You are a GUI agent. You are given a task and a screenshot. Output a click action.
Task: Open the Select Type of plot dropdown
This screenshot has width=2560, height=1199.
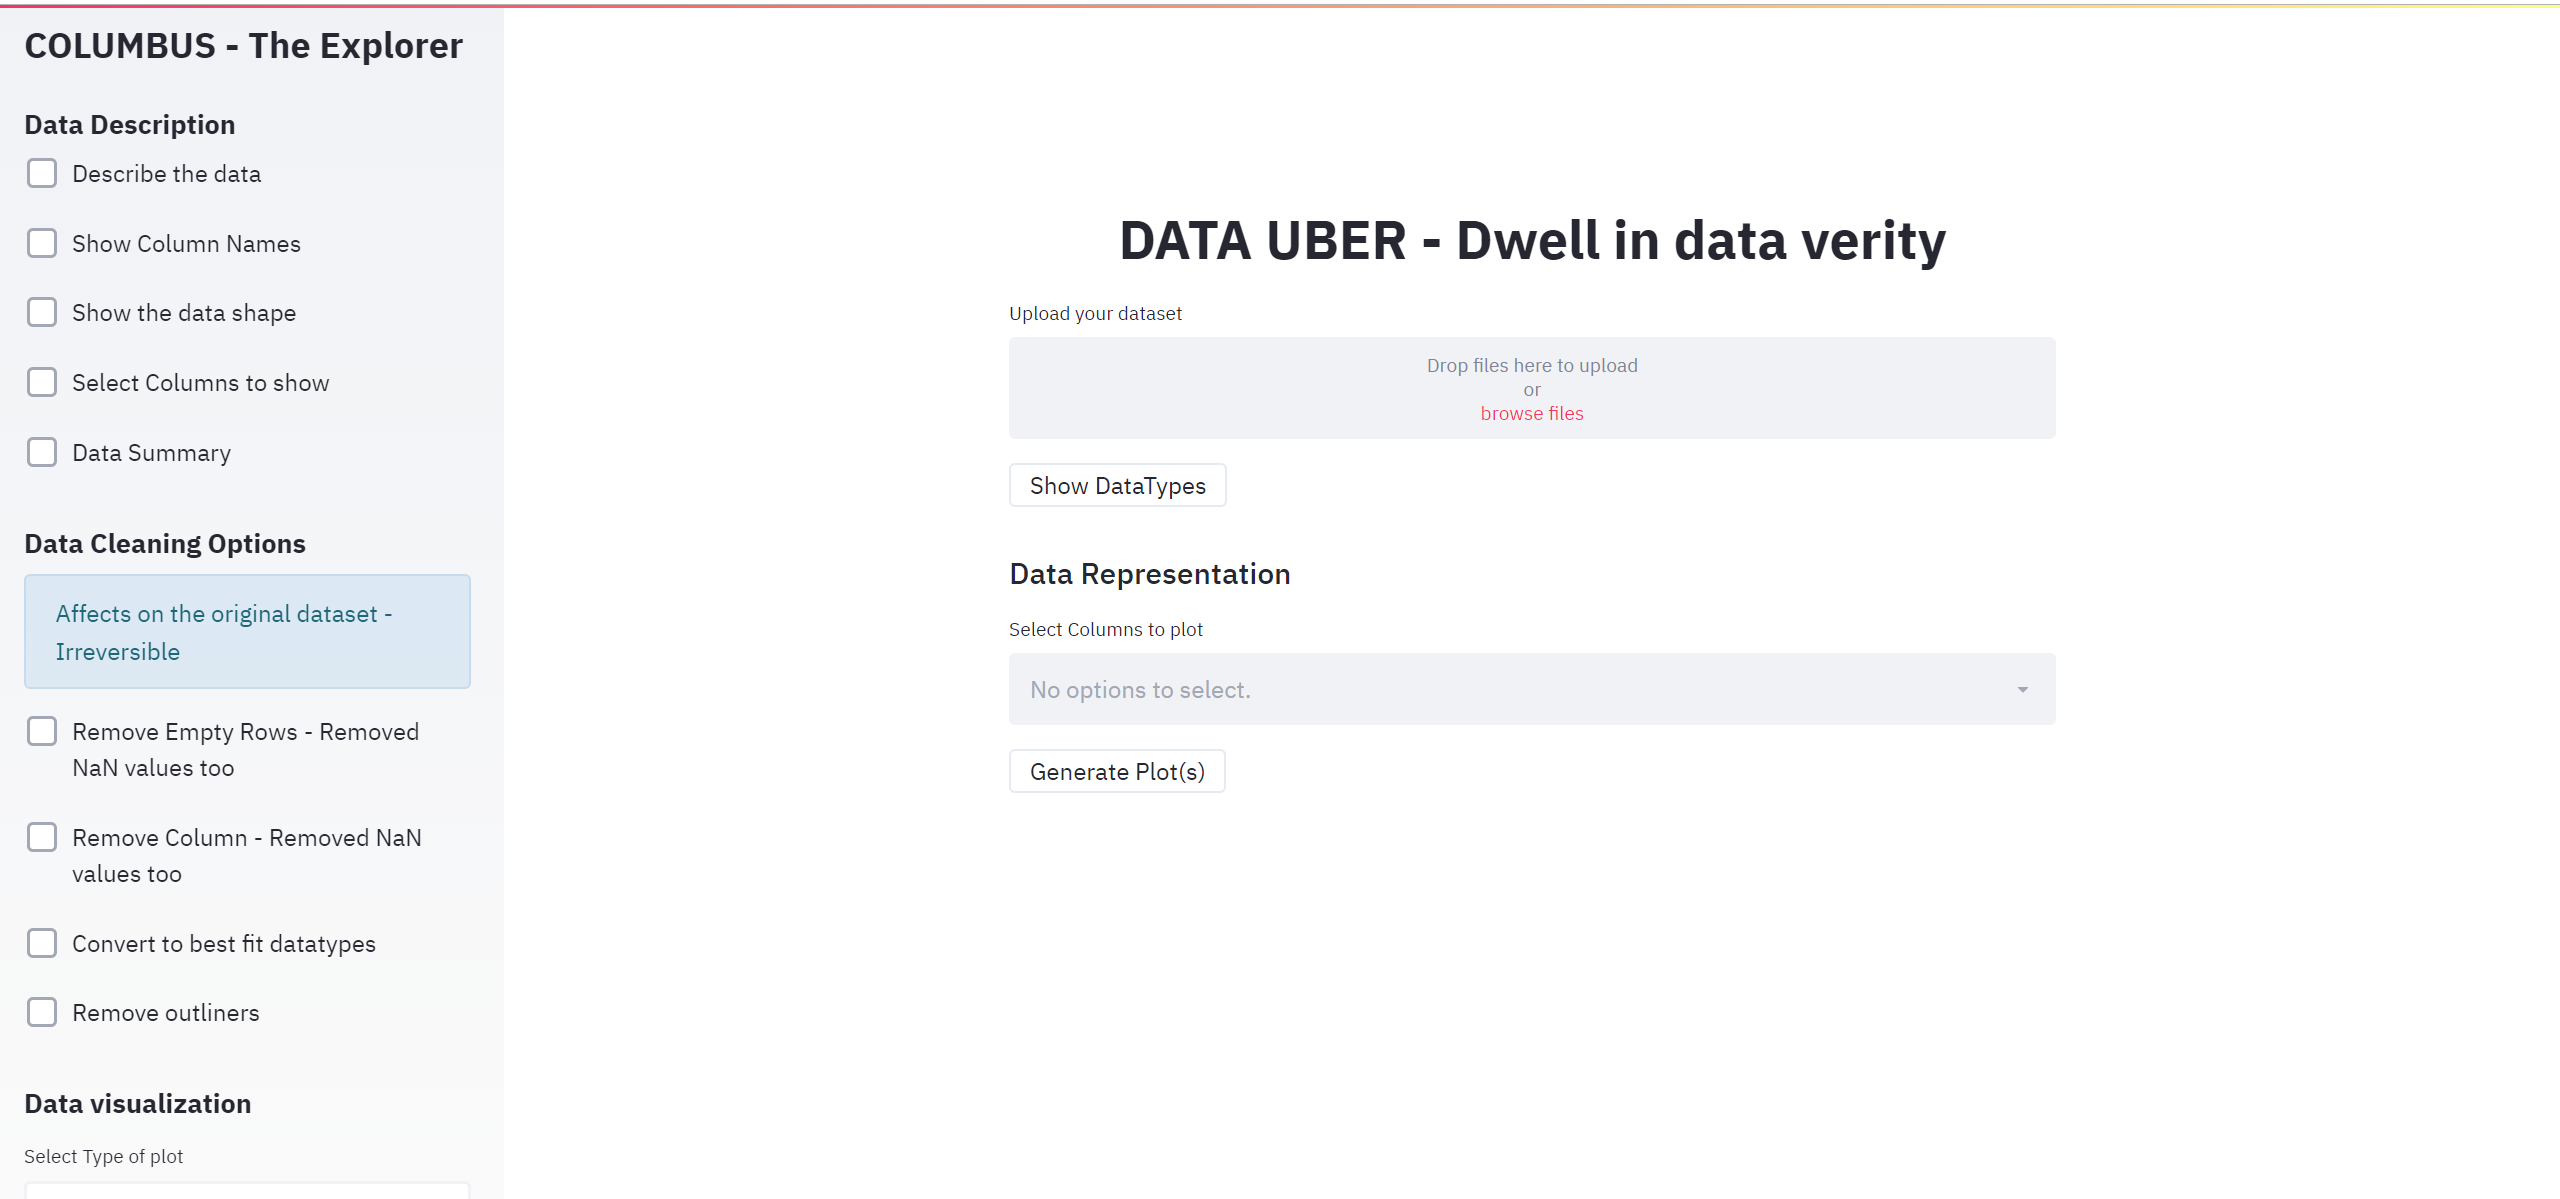(247, 1190)
